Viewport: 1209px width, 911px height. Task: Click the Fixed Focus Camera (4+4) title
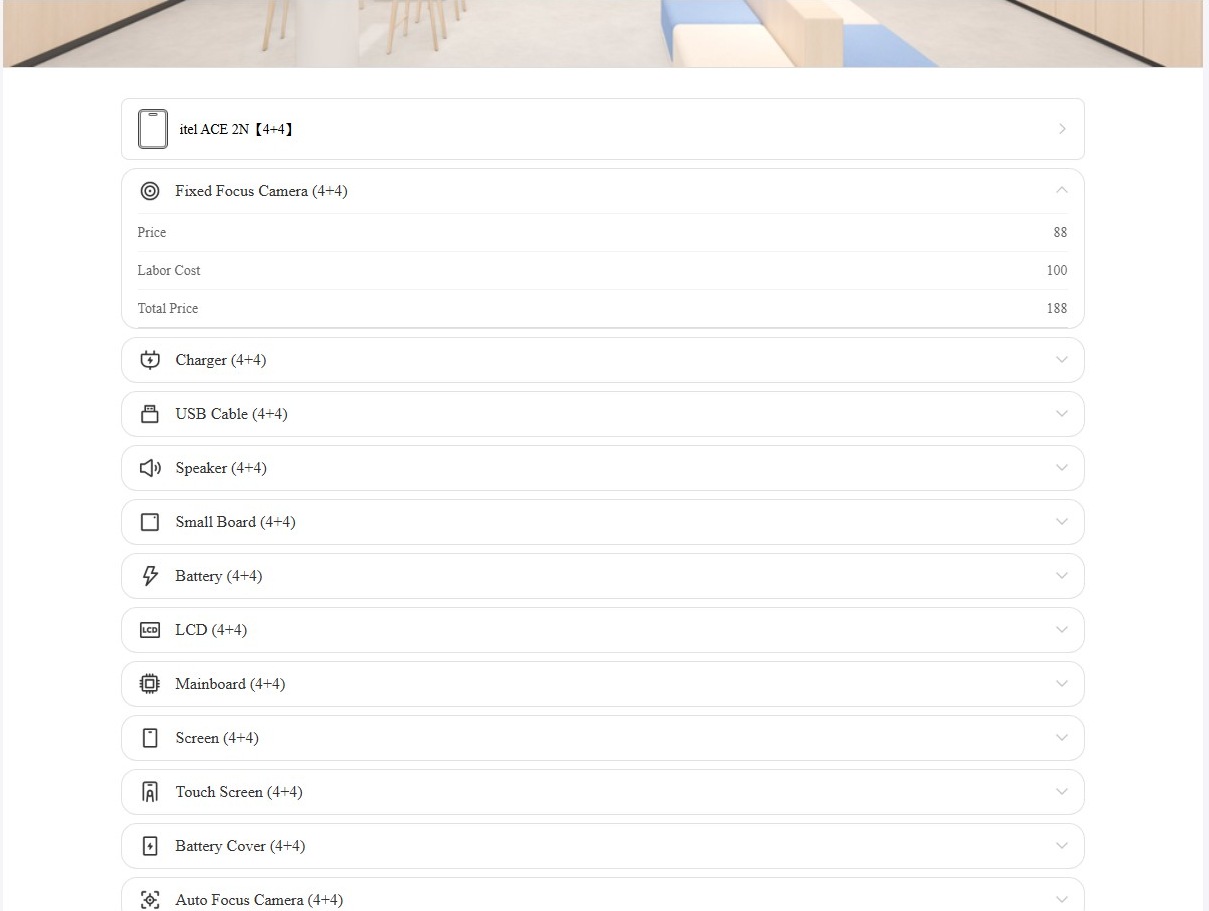tap(261, 191)
